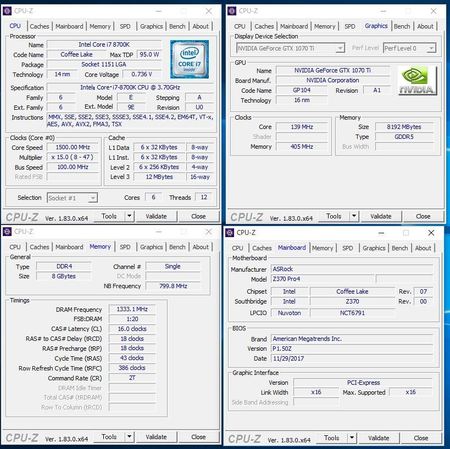
Task: Select the Graphics tab in the Mainboard window
Action: (x=374, y=248)
